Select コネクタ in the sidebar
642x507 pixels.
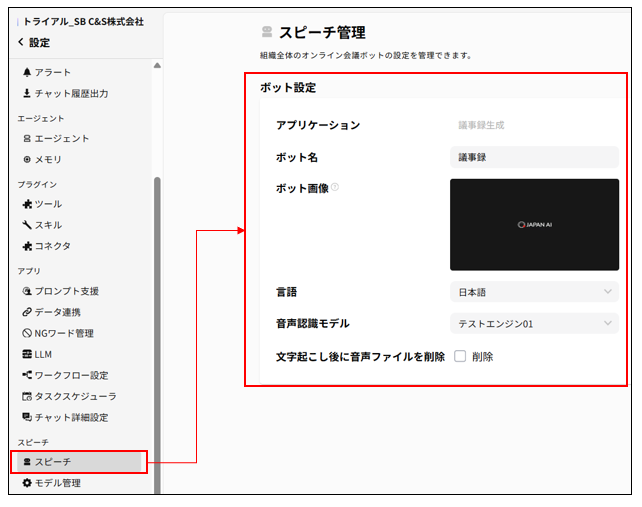53,246
